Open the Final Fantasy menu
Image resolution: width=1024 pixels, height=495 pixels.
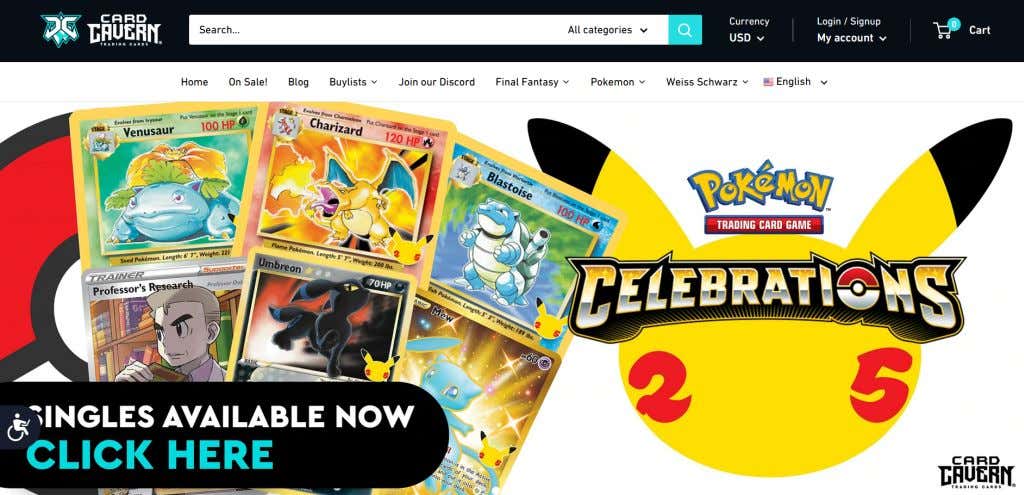coord(532,82)
